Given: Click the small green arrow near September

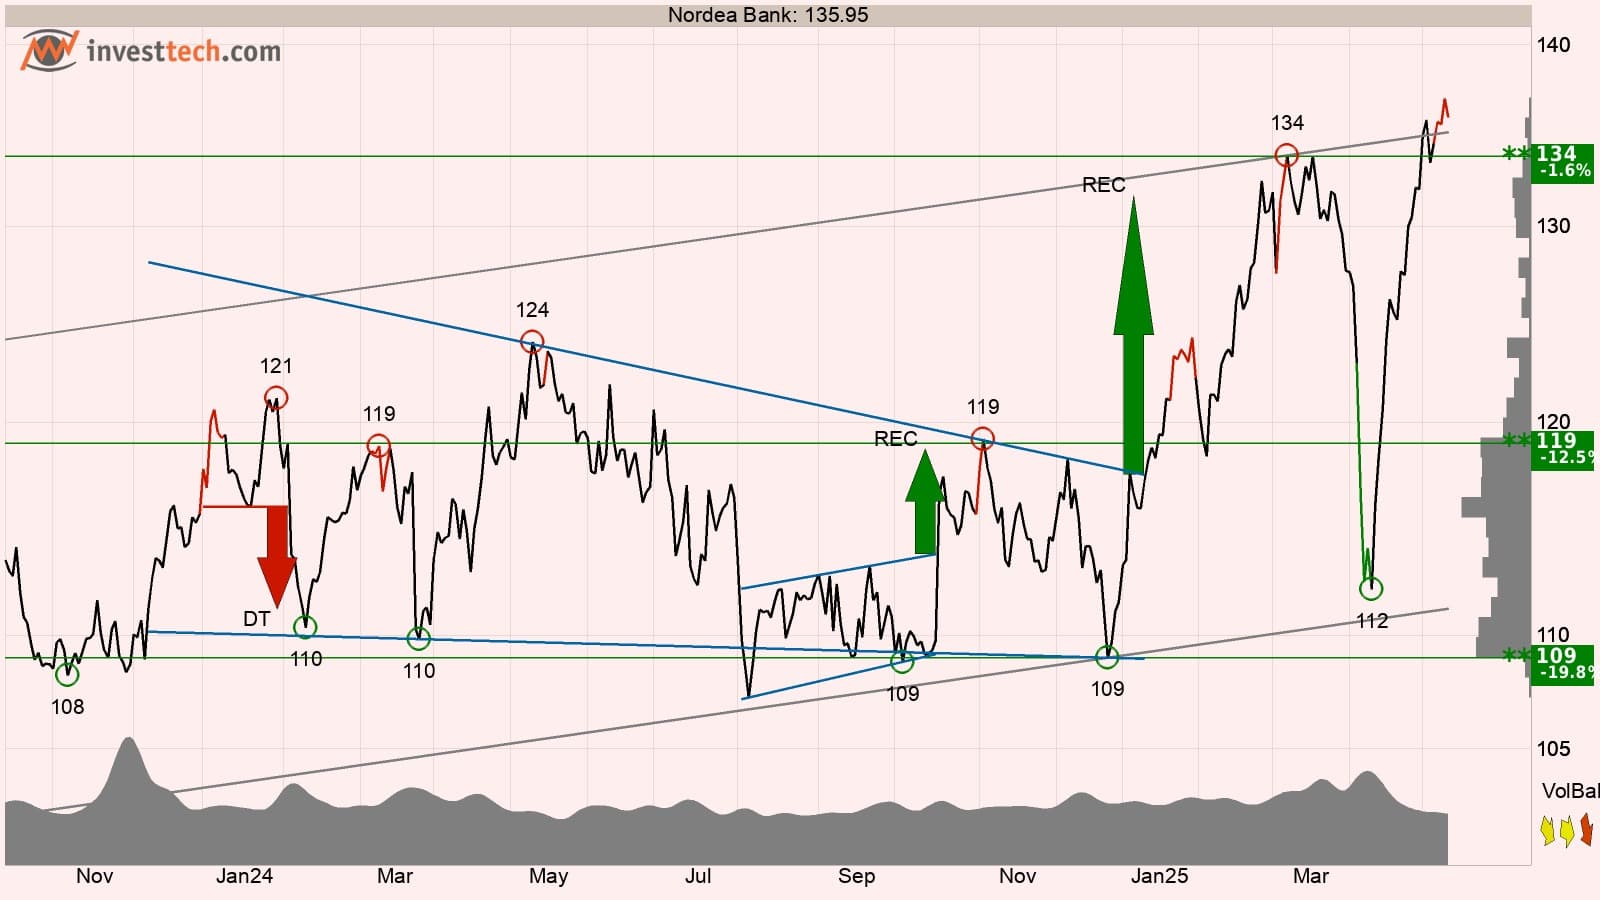Looking at the screenshot, I should 925,502.
